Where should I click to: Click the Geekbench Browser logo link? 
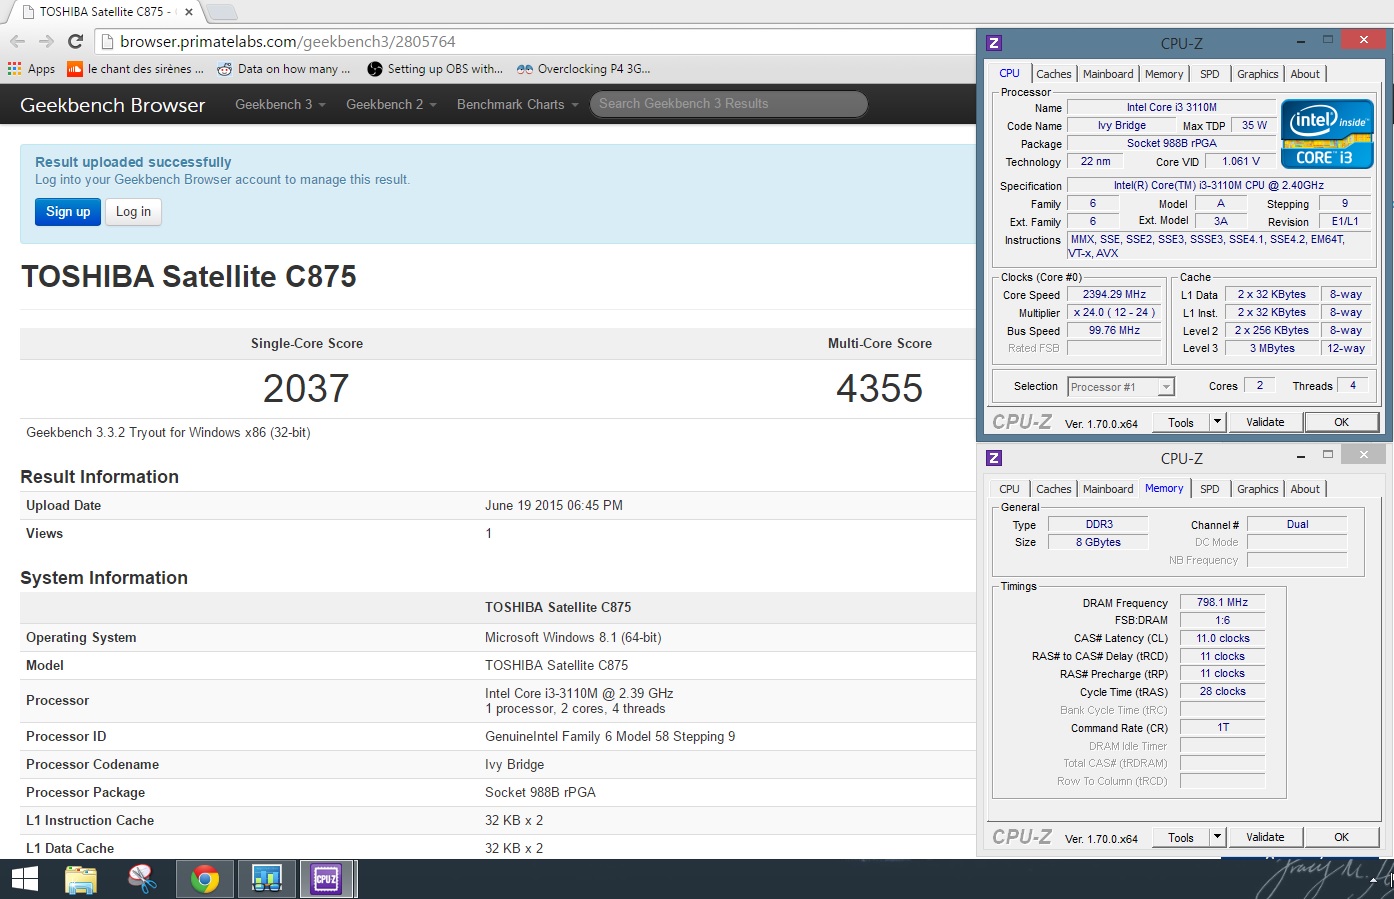(112, 105)
